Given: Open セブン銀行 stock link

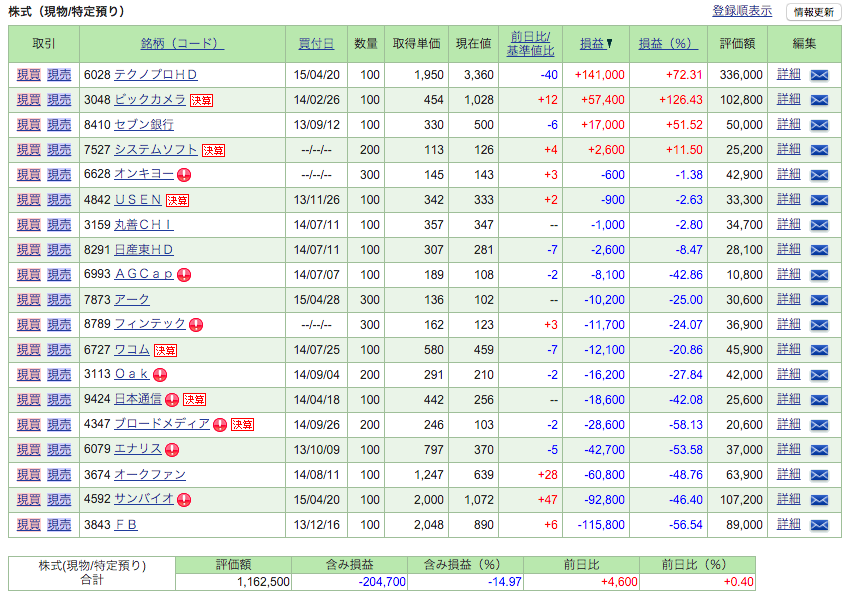Looking at the screenshot, I should click(144, 125).
